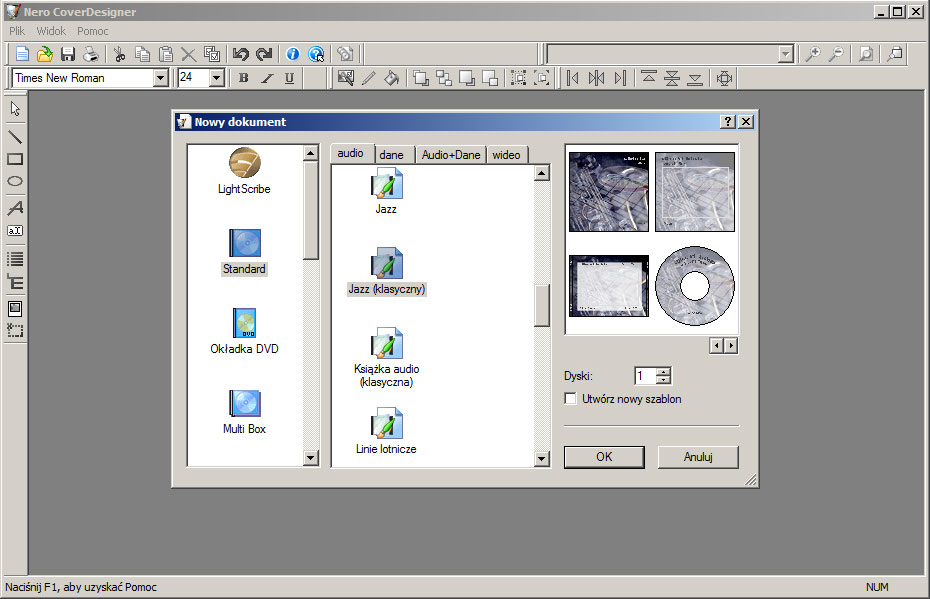Viewport: 930px width, 599px height.
Task: Toggle bold text formatting
Action: click(x=243, y=78)
